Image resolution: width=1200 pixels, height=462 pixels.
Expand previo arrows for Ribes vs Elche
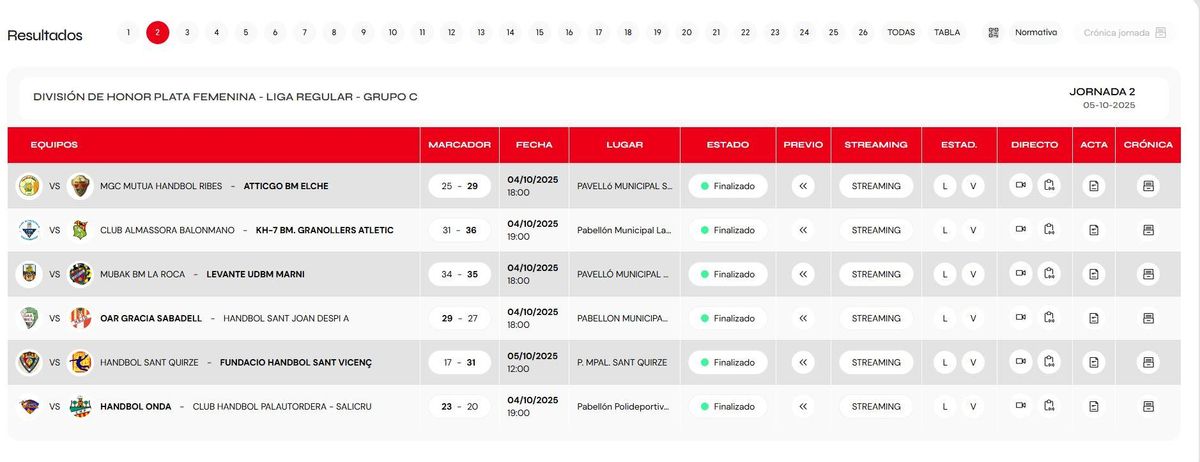click(x=803, y=186)
